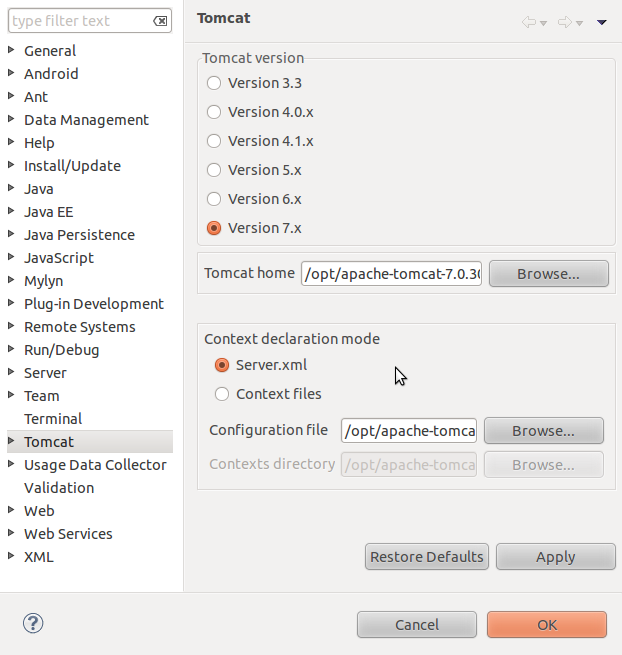Click the help question mark icon
Image resolution: width=622 pixels, height=655 pixels.
pos(33,623)
